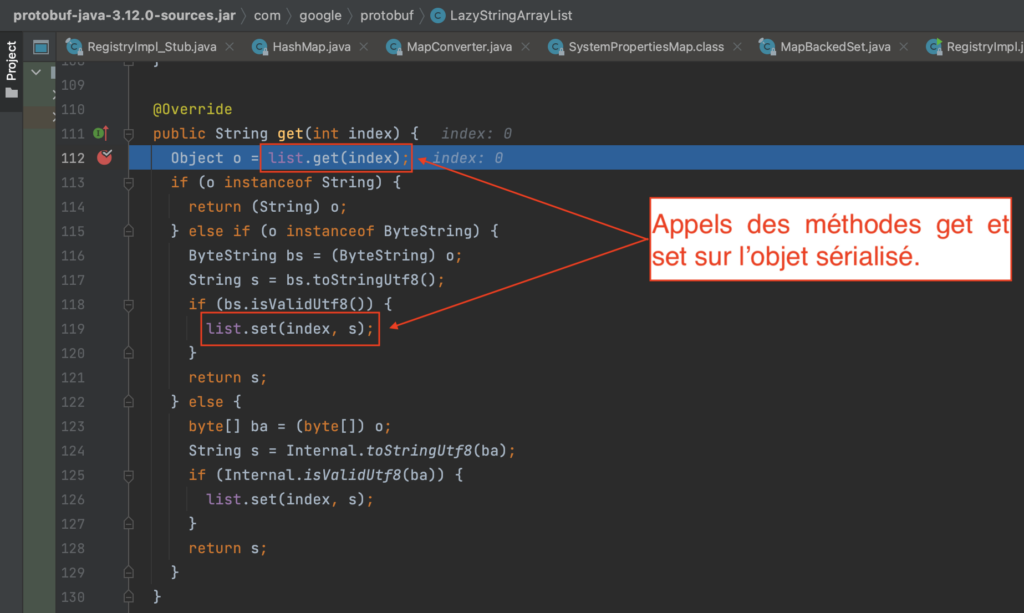
Task: Click the fold end marker on line 130
Action: 129,597
